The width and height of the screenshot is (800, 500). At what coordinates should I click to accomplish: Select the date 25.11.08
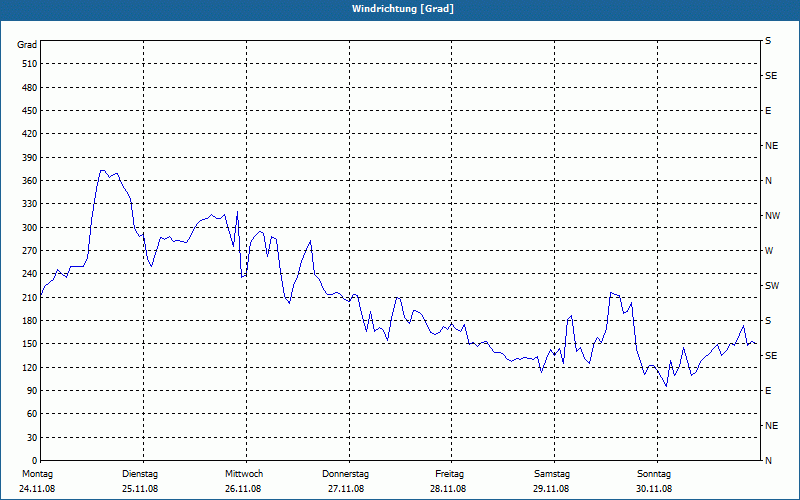point(140,489)
